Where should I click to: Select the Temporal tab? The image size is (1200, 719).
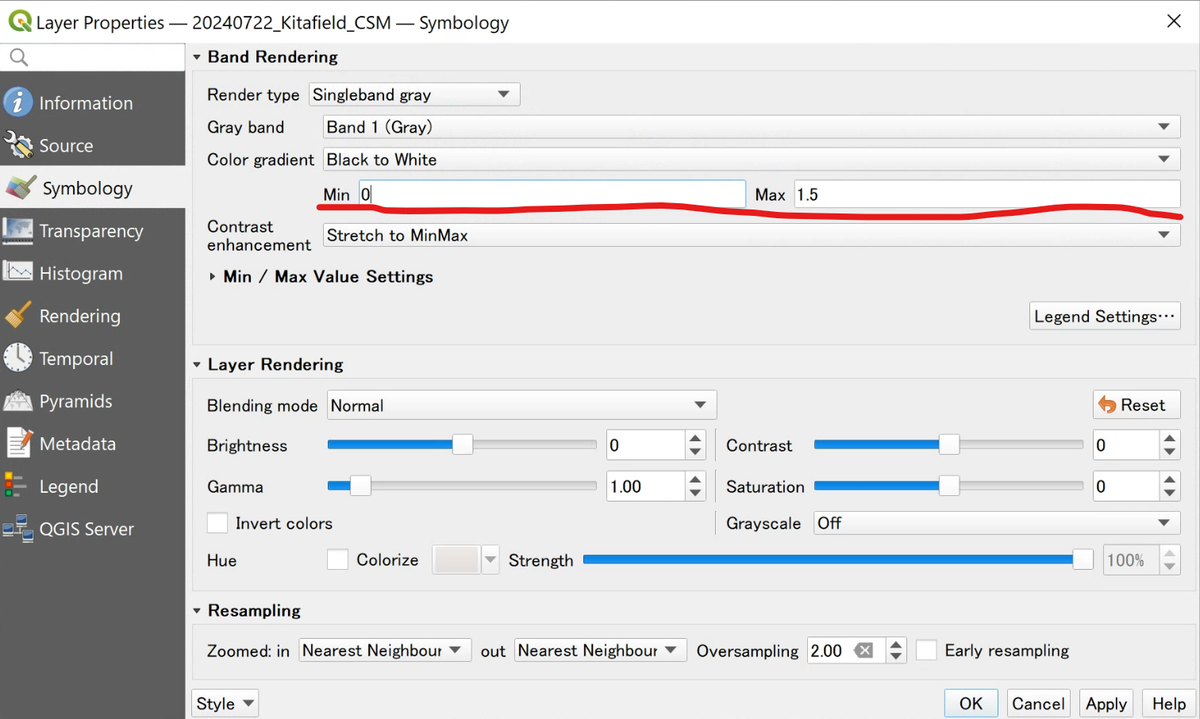coord(92,358)
